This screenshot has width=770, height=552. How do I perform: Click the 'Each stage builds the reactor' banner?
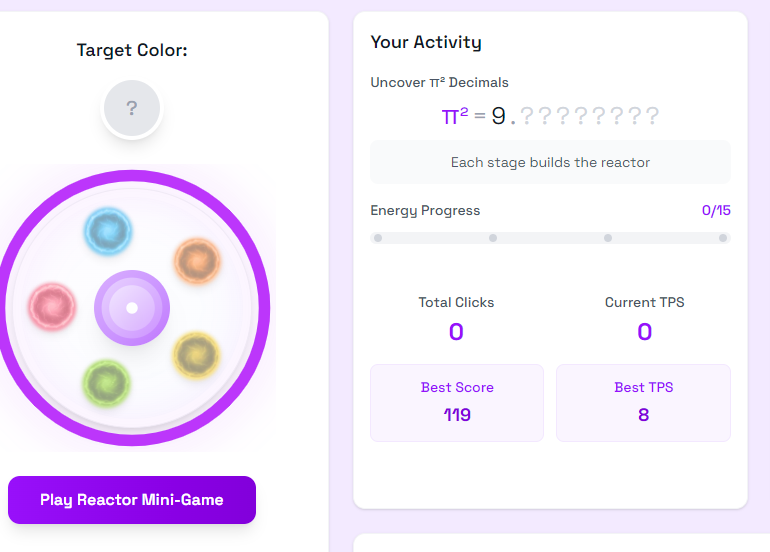(x=550, y=163)
